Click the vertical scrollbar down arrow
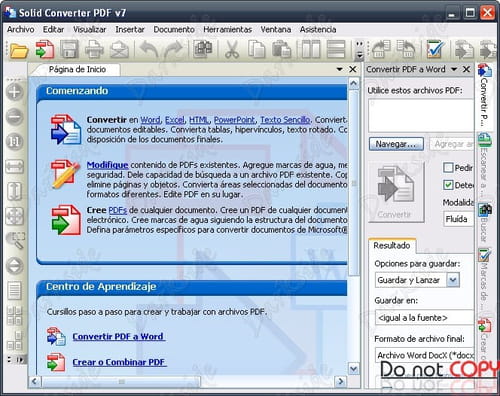This screenshot has height=396, width=500. click(354, 369)
